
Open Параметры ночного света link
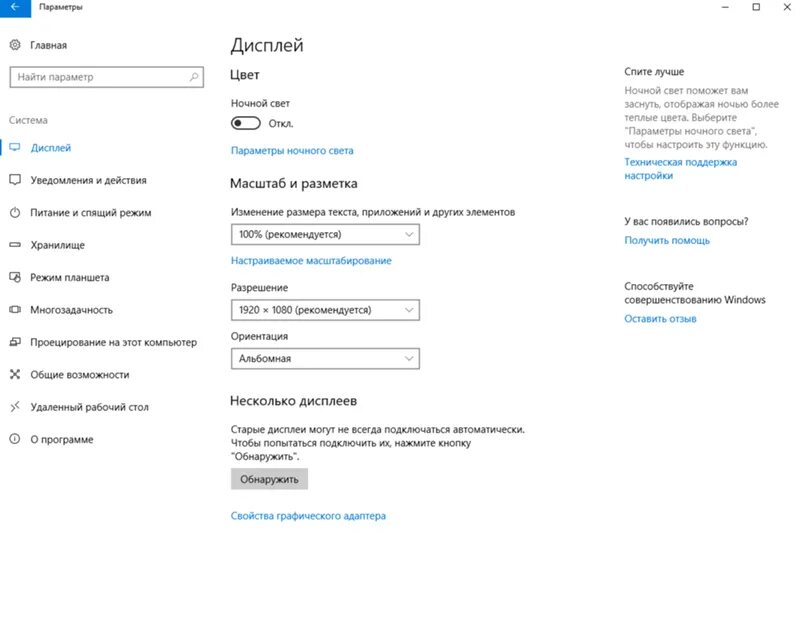(291, 151)
